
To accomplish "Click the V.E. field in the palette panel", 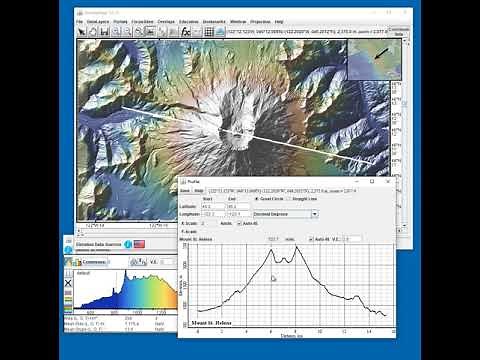I will [x=168, y=262].
